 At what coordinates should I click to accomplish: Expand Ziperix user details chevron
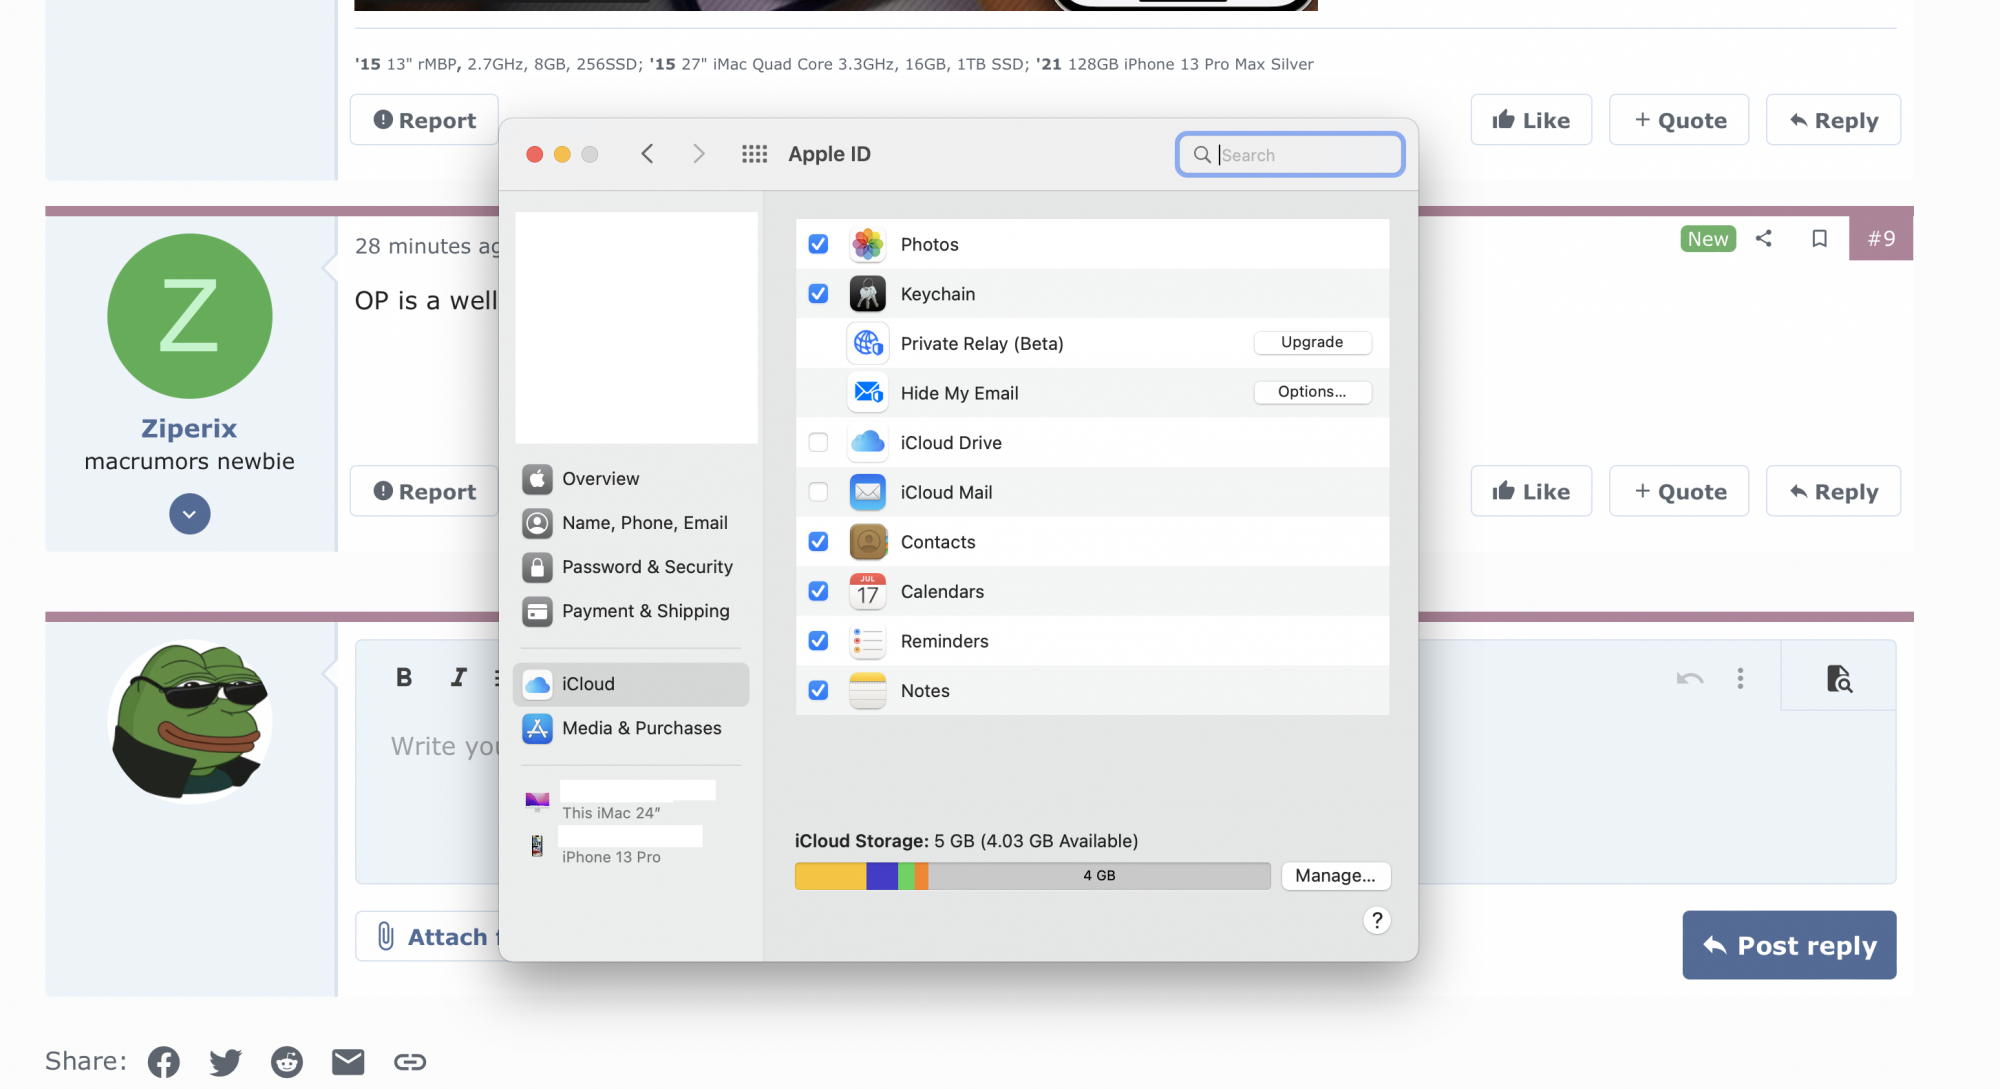[190, 514]
